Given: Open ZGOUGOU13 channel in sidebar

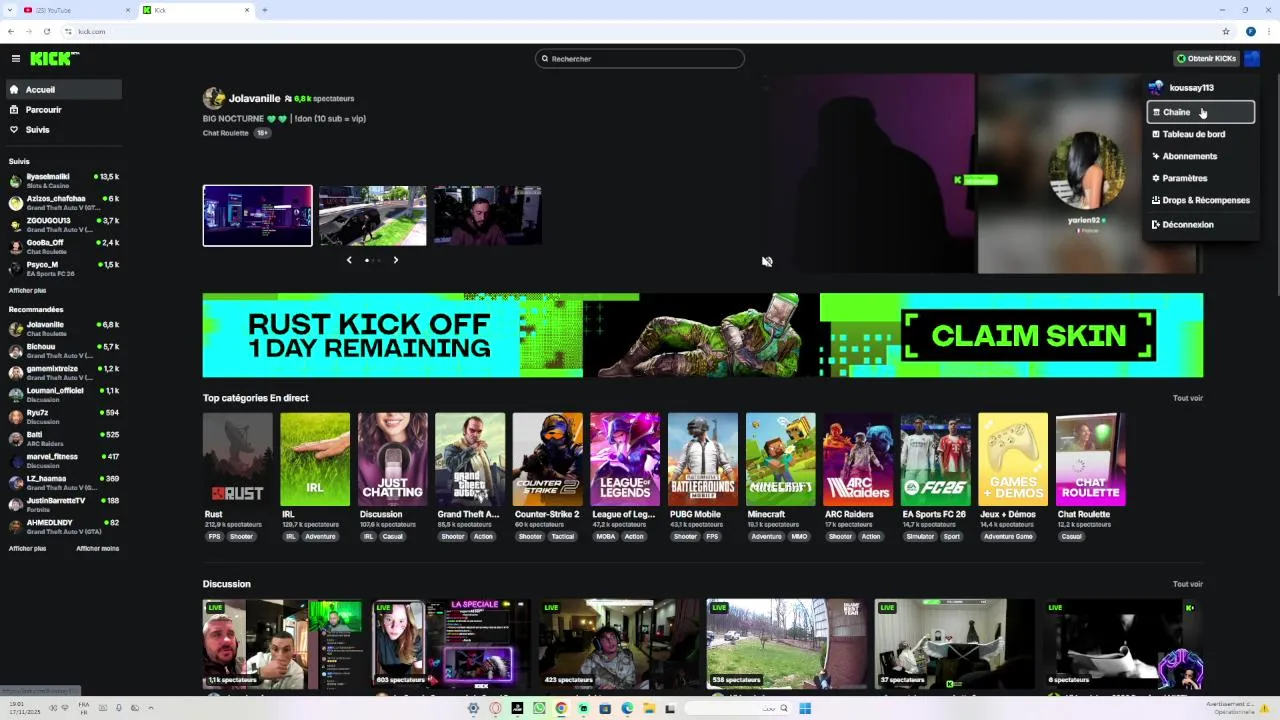Looking at the screenshot, I should (x=62, y=225).
